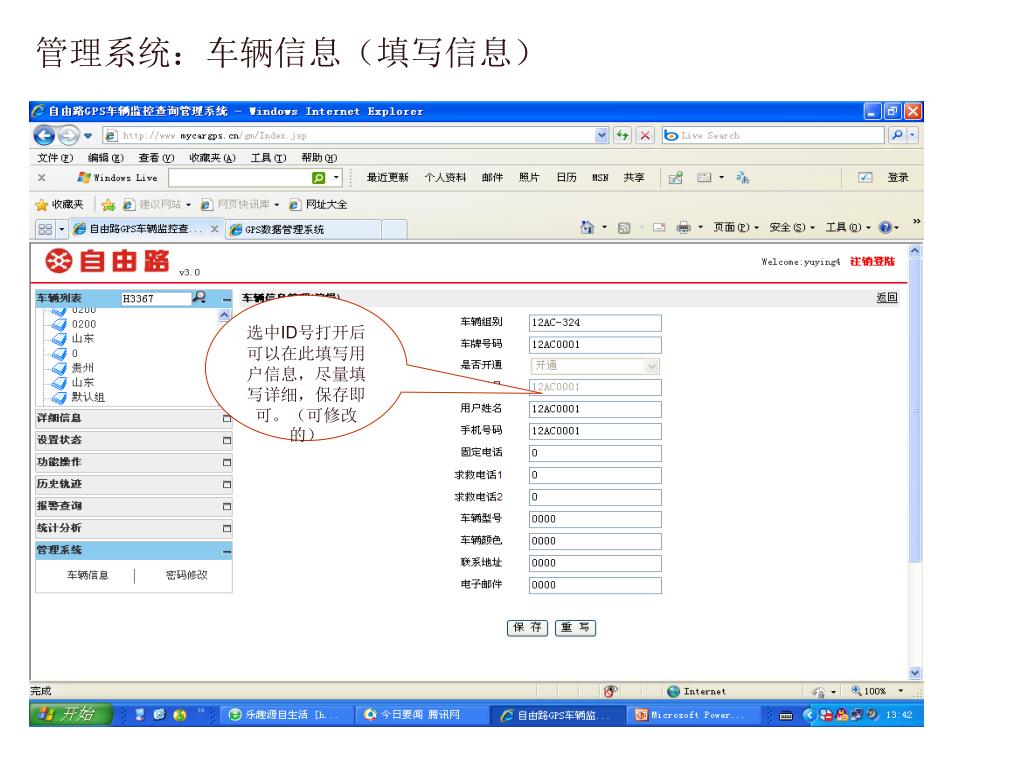Click the Windows Live green search icon
Image resolution: width=1024 pixels, height=768 pixels.
tap(319, 178)
